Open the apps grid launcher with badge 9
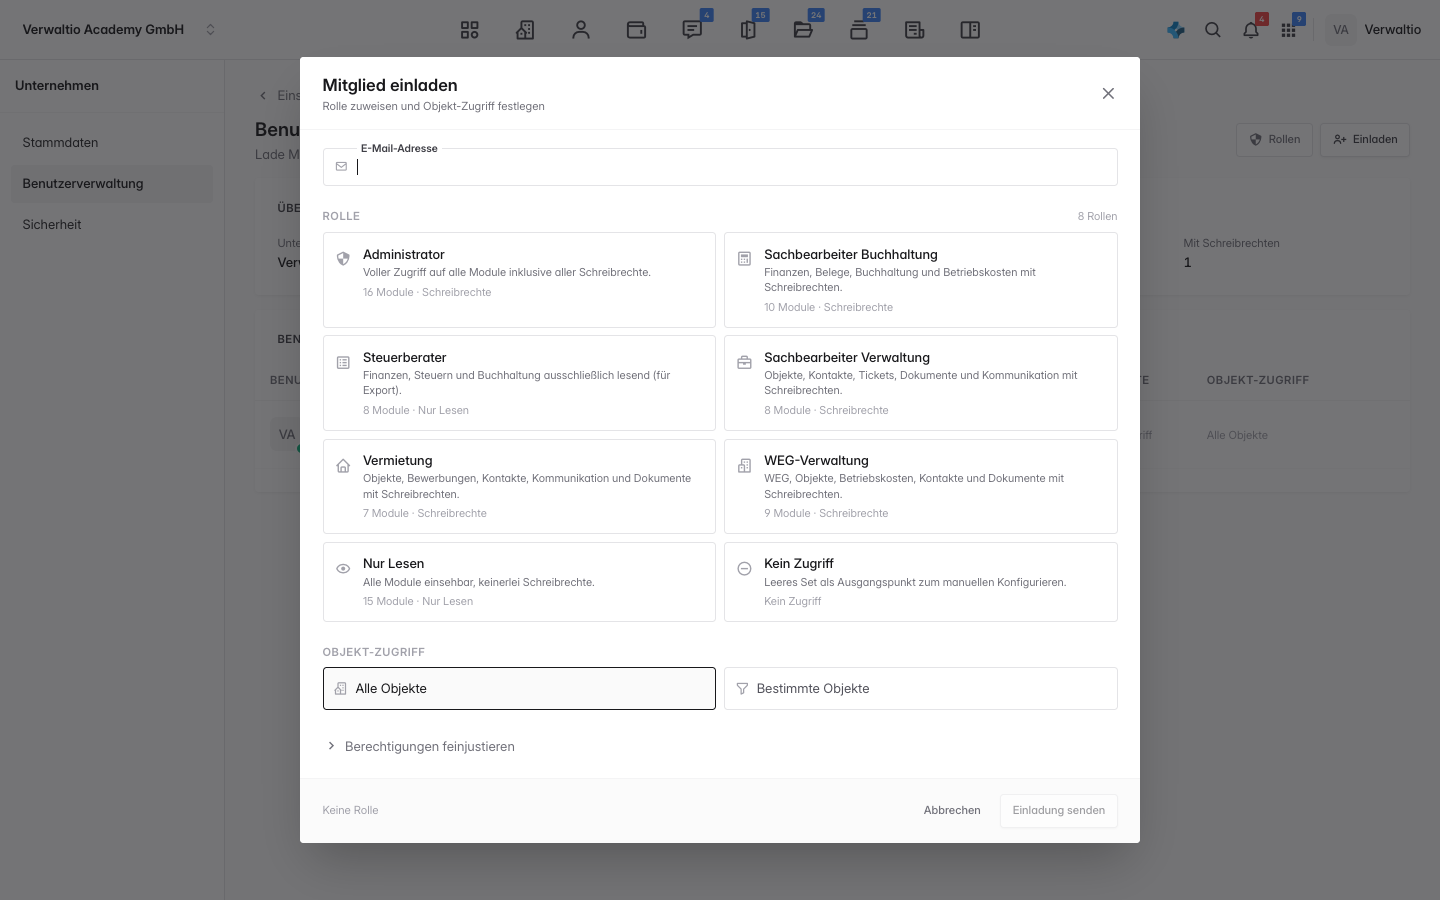The height and width of the screenshot is (900, 1440). (x=1288, y=30)
